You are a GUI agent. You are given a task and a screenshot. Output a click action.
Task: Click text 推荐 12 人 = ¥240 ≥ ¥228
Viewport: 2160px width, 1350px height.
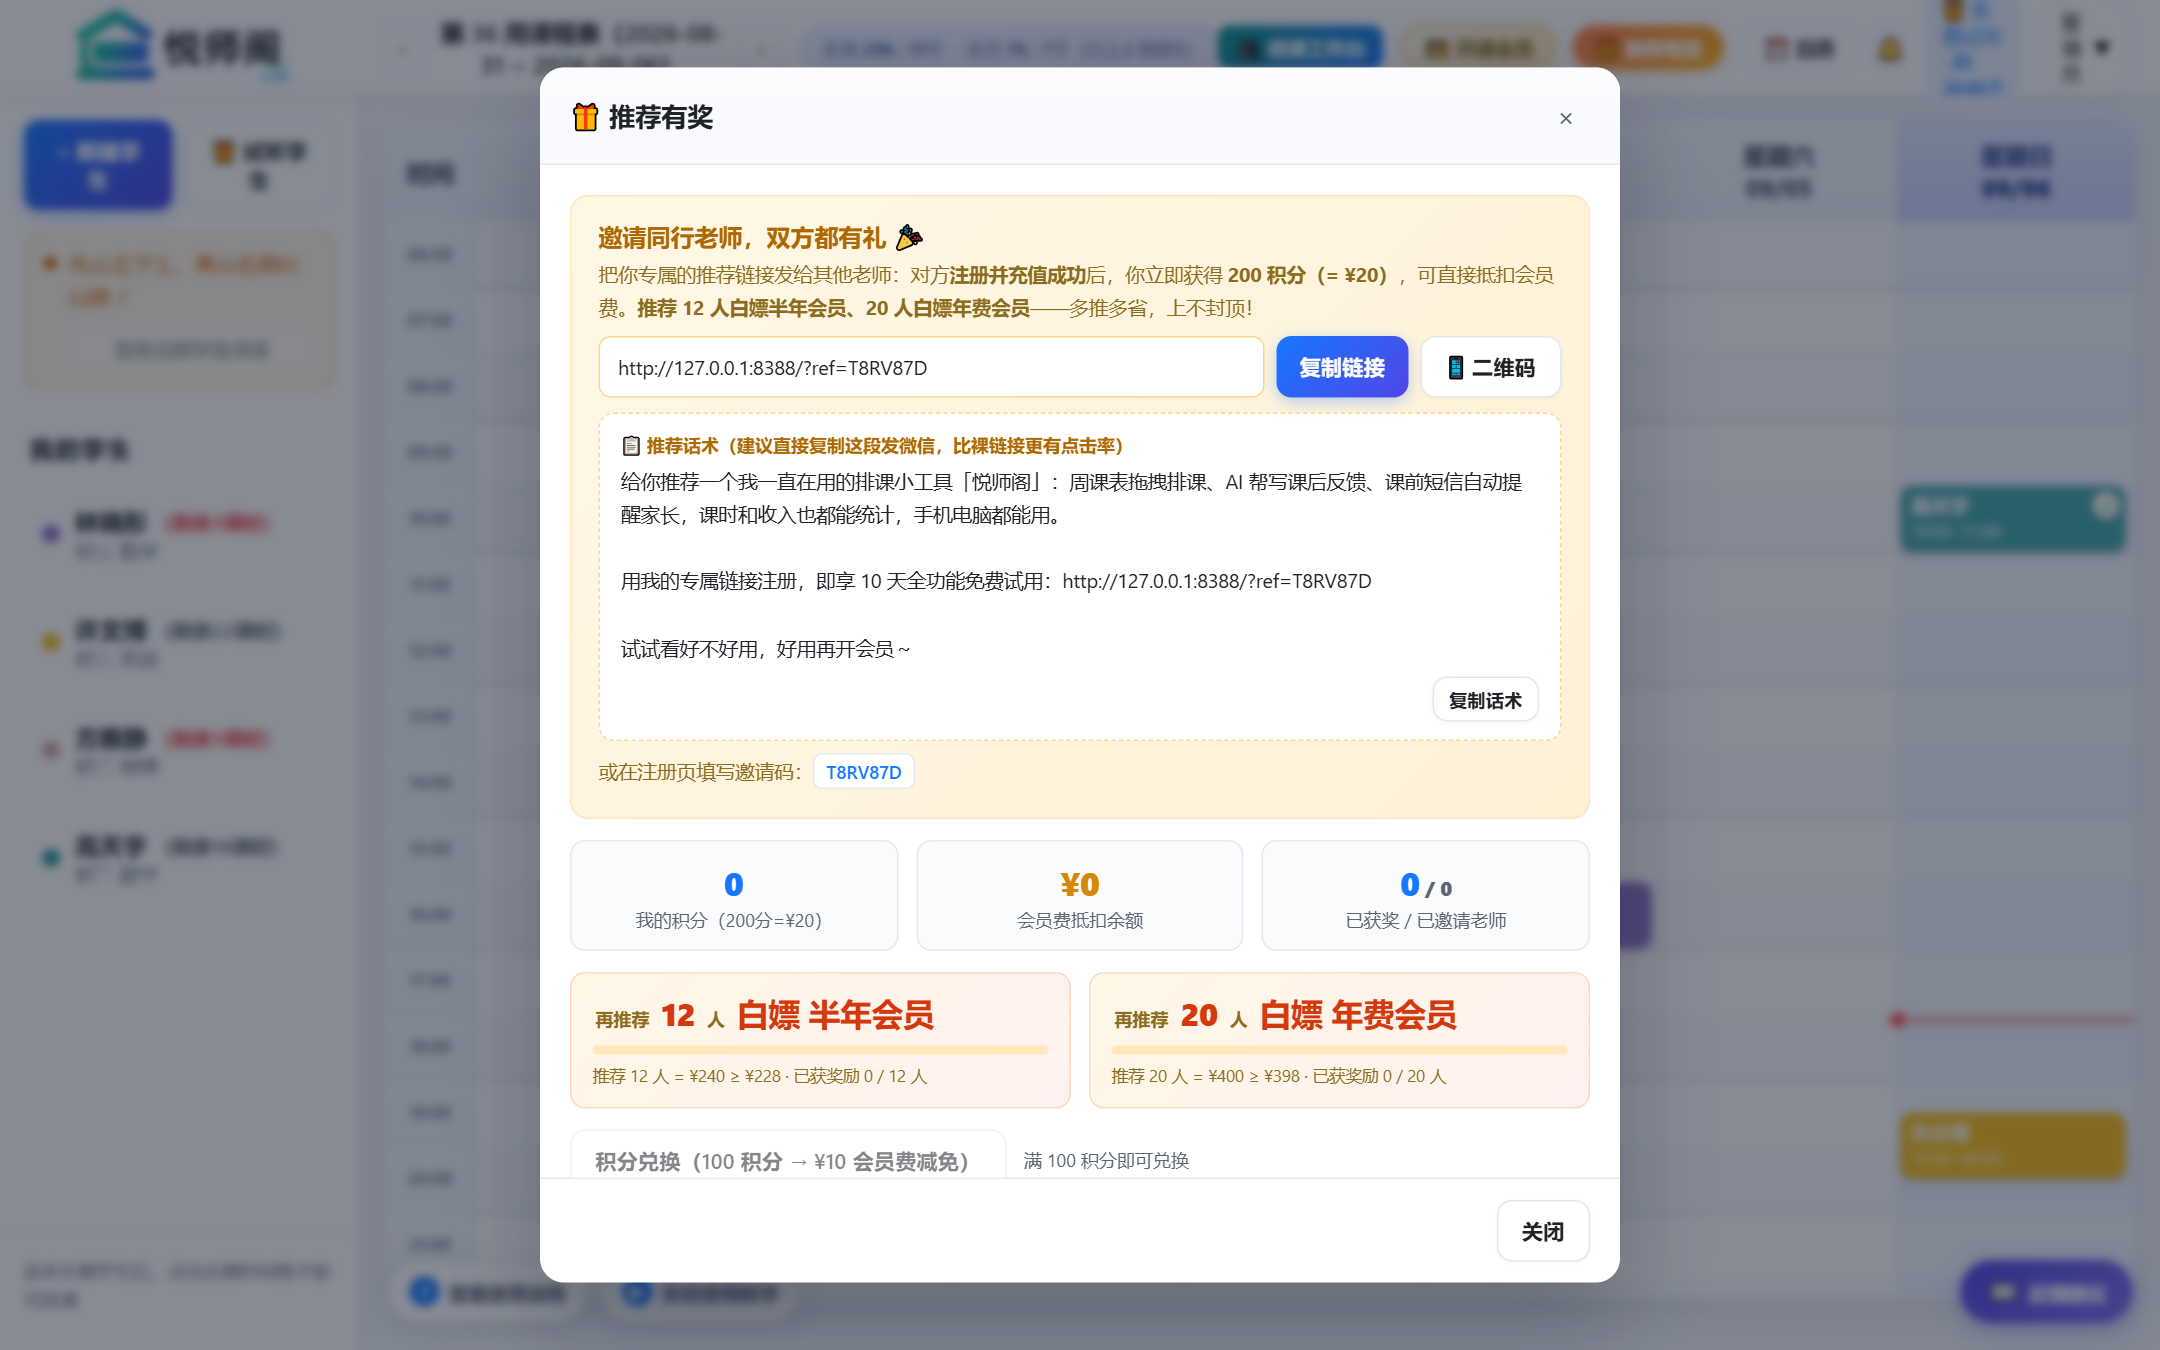pos(687,1076)
